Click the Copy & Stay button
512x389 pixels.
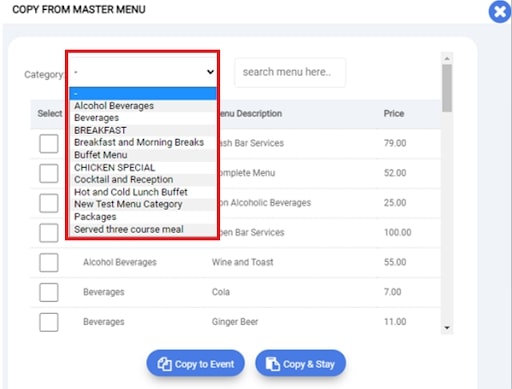[x=300, y=364]
